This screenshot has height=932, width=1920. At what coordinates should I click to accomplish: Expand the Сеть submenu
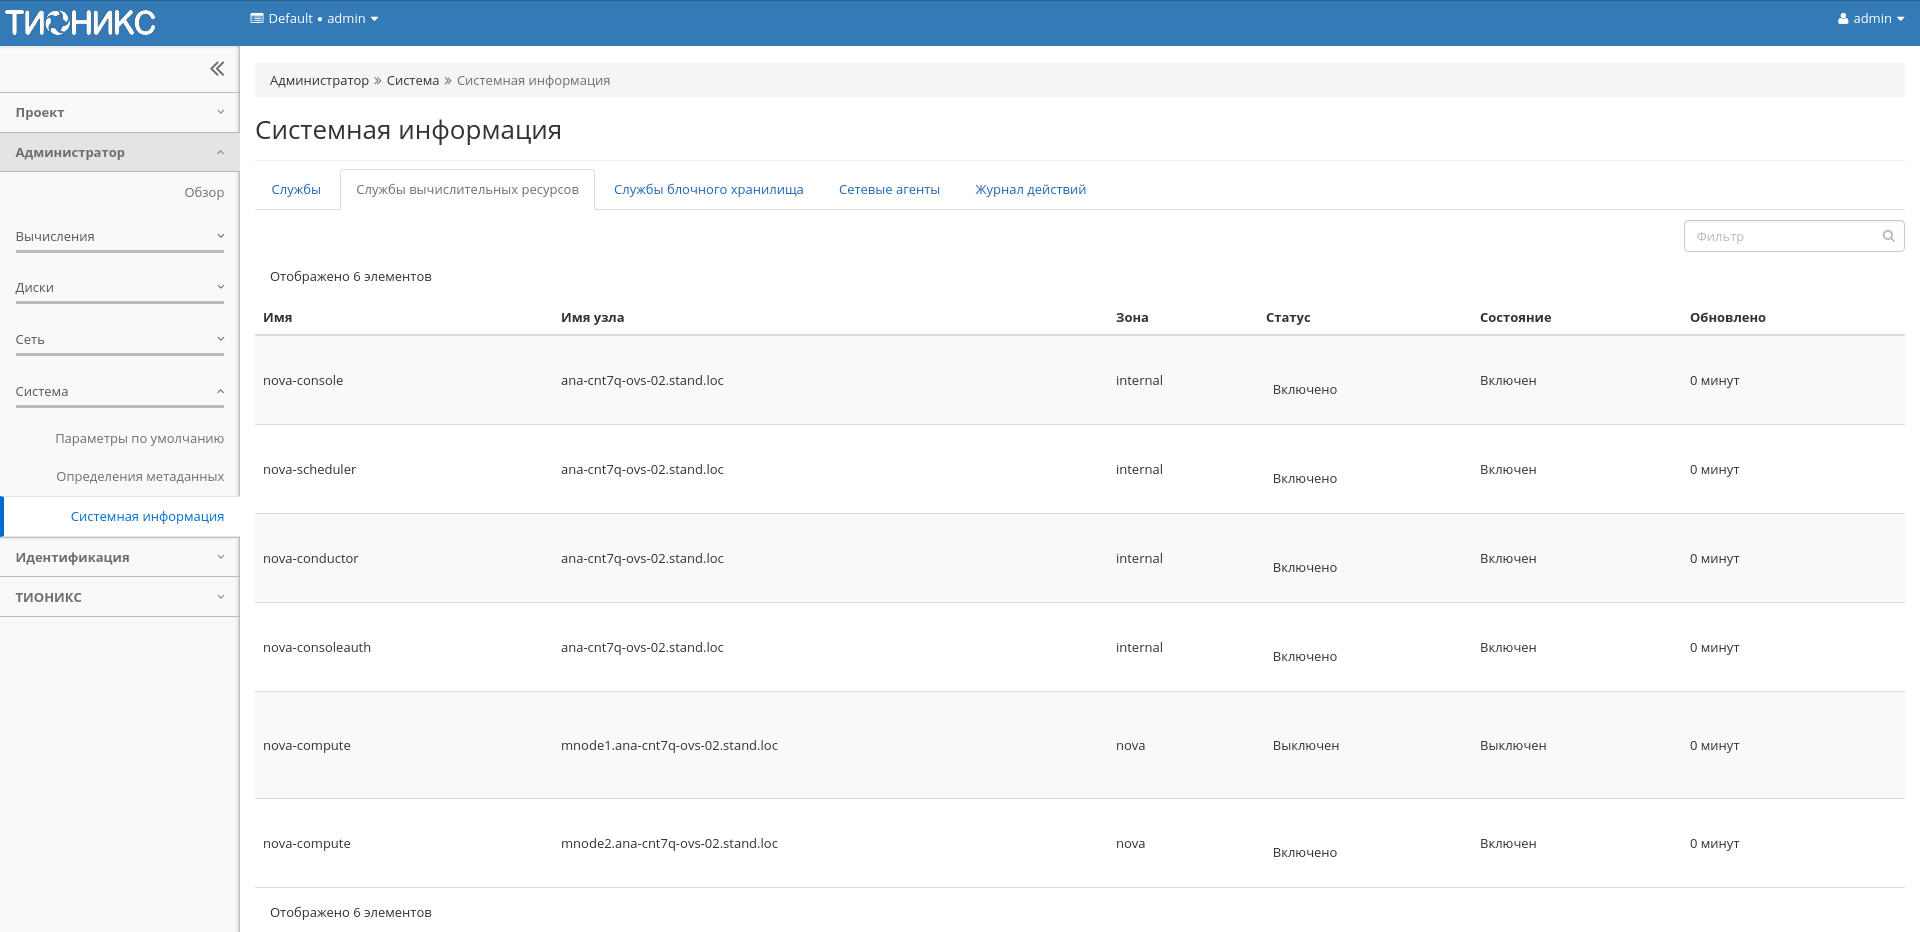click(x=119, y=340)
